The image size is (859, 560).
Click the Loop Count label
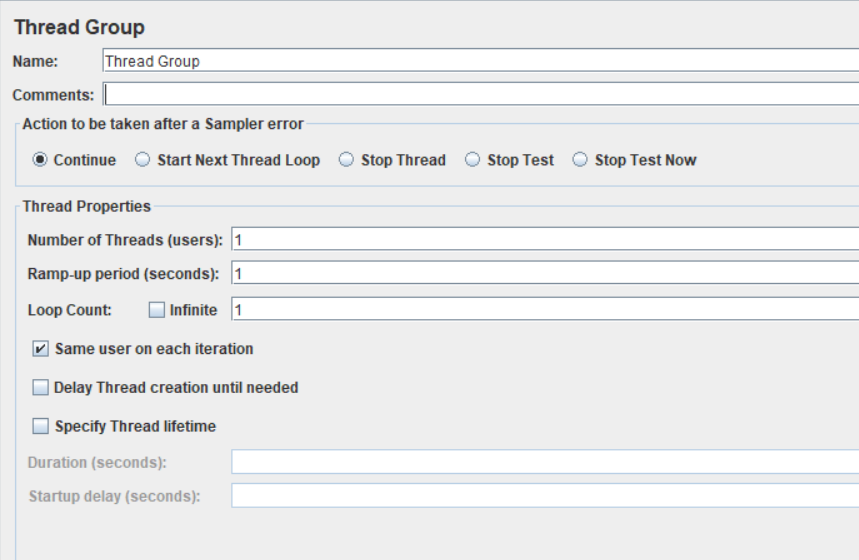[x=69, y=310]
